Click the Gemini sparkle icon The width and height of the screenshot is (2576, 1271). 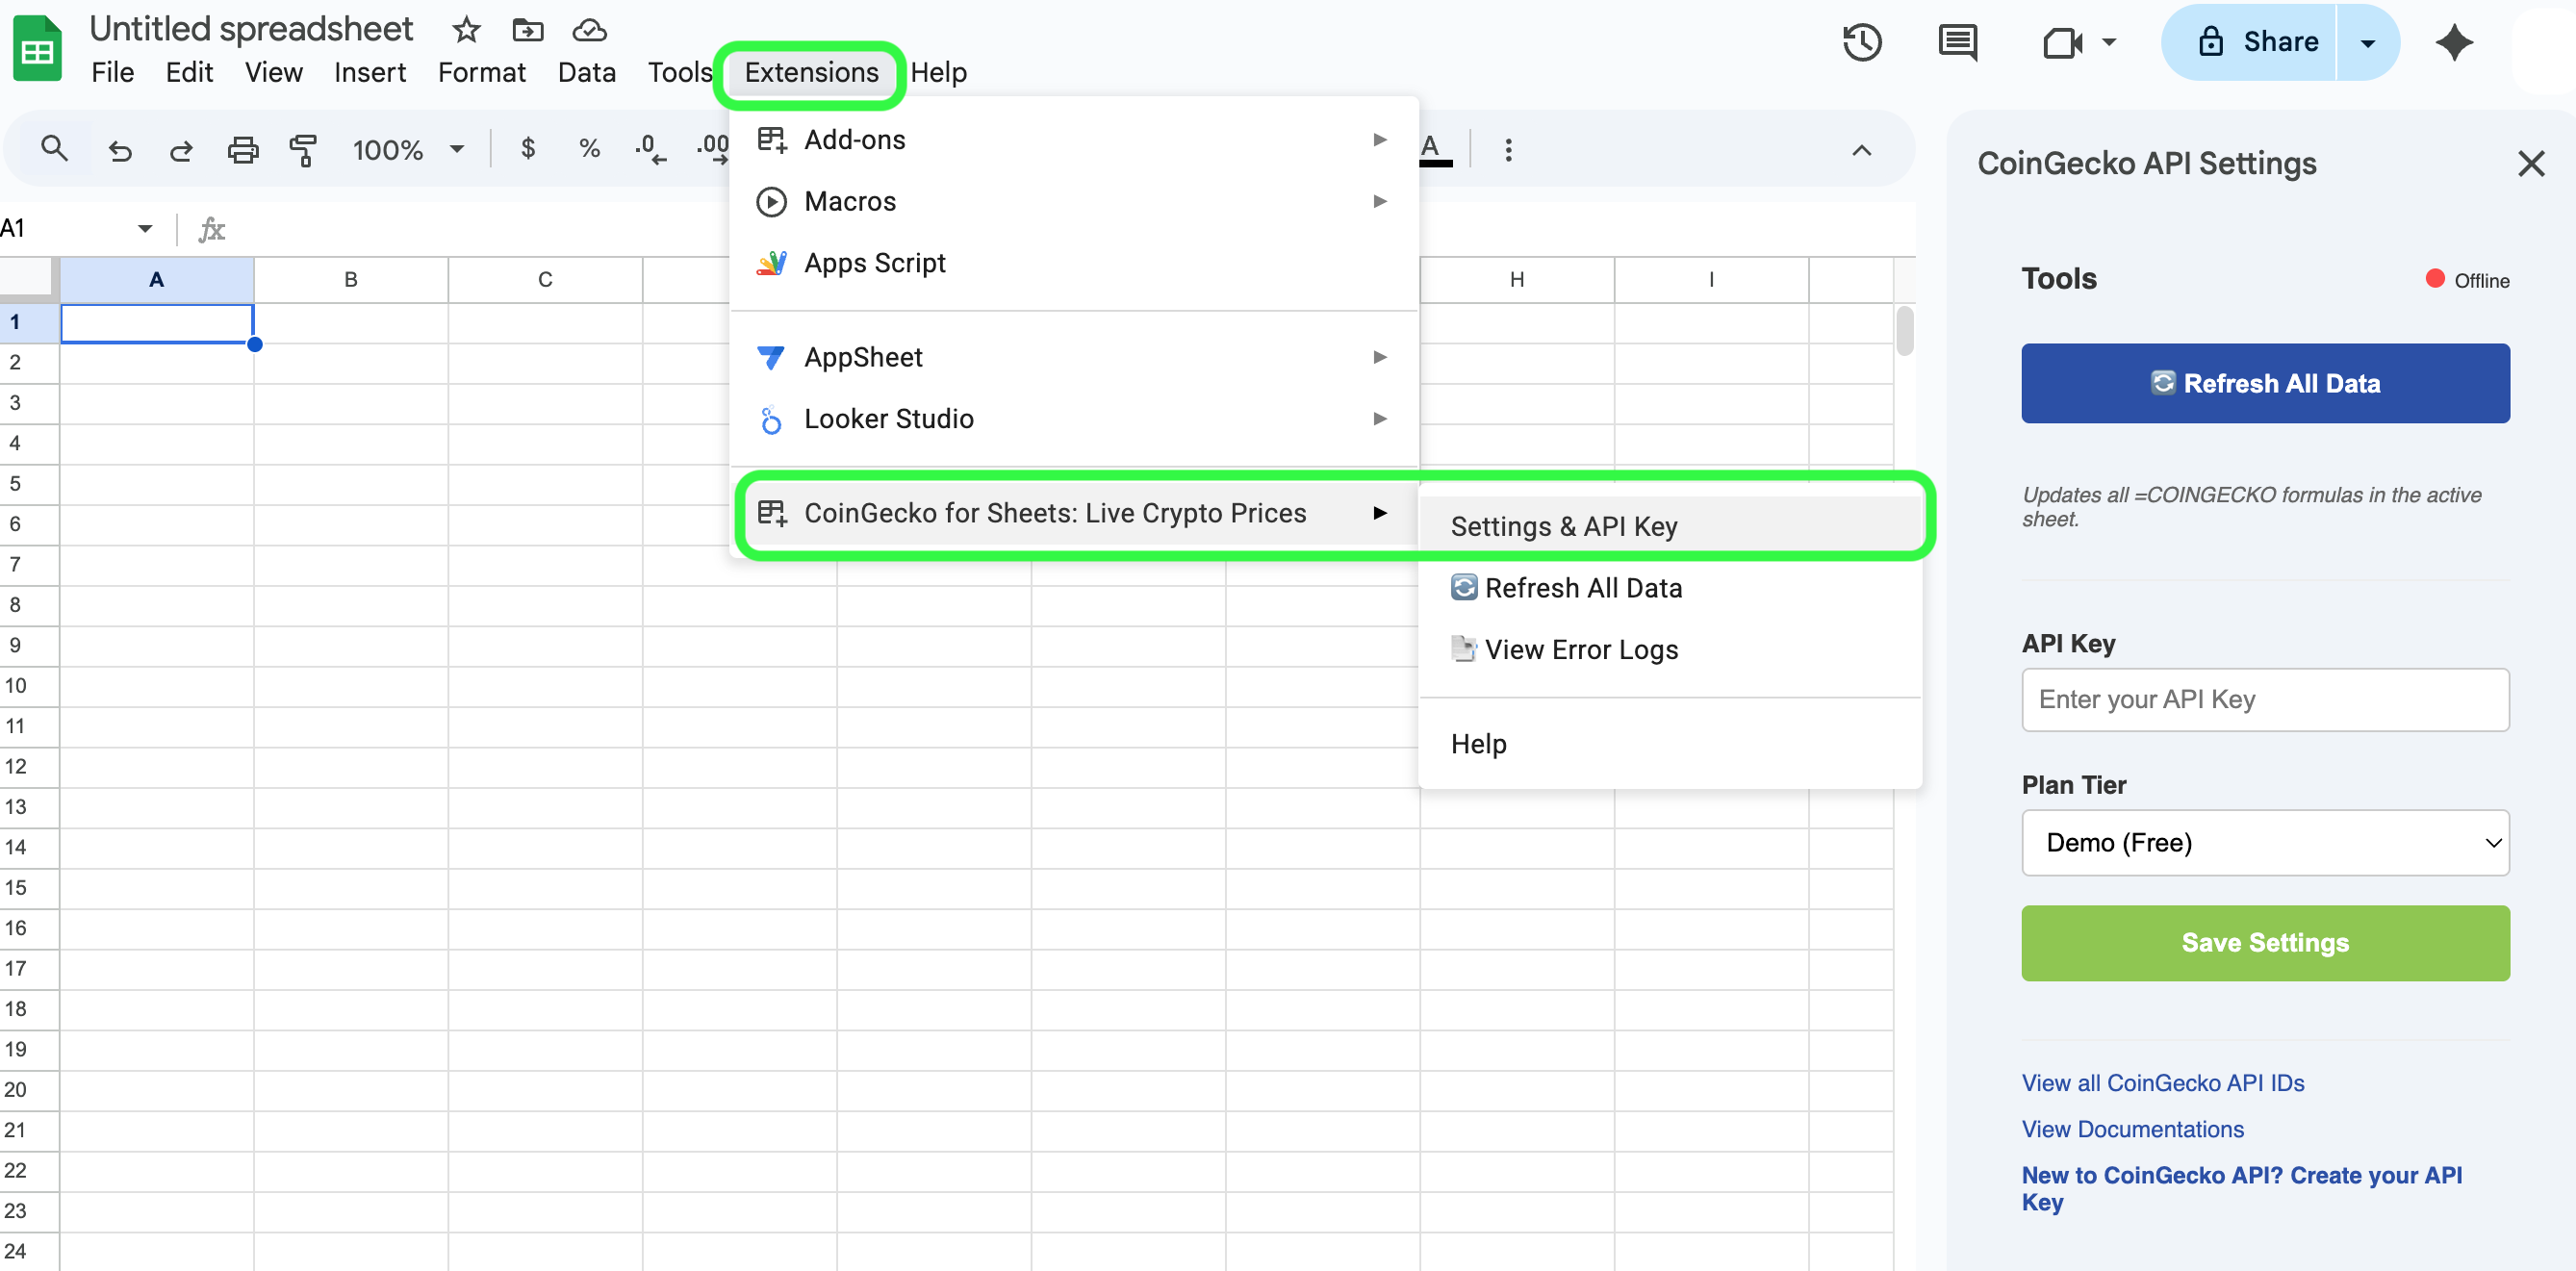tap(2454, 43)
